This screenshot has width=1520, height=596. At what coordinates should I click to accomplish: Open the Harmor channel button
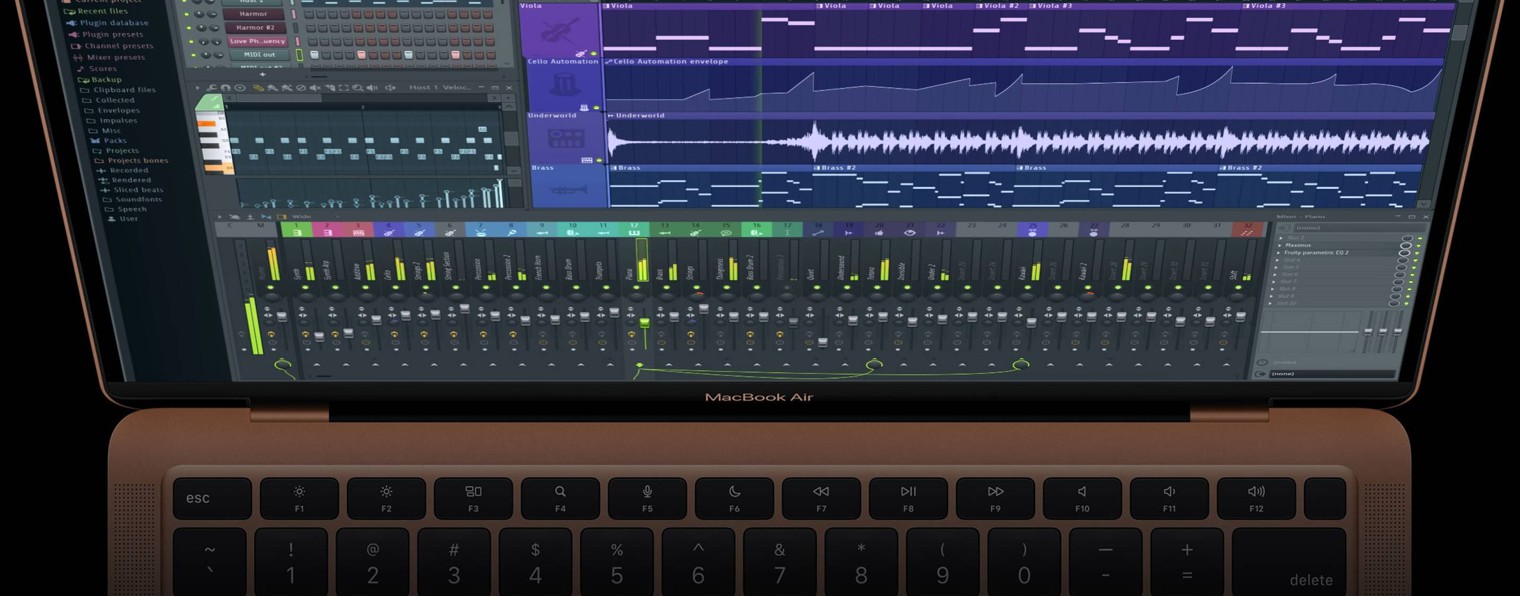click(x=256, y=14)
